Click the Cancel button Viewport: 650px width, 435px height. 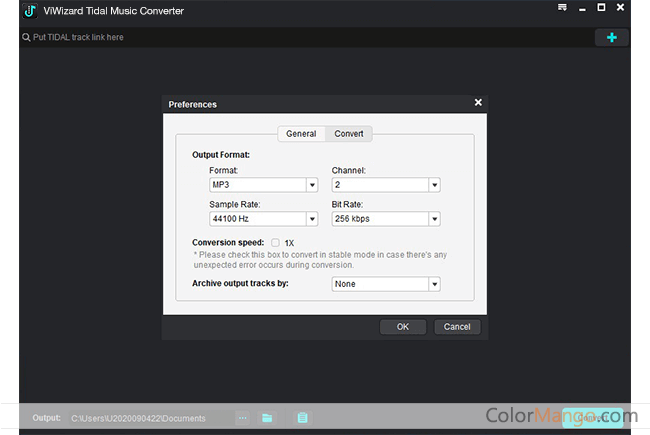tap(457, 327)
